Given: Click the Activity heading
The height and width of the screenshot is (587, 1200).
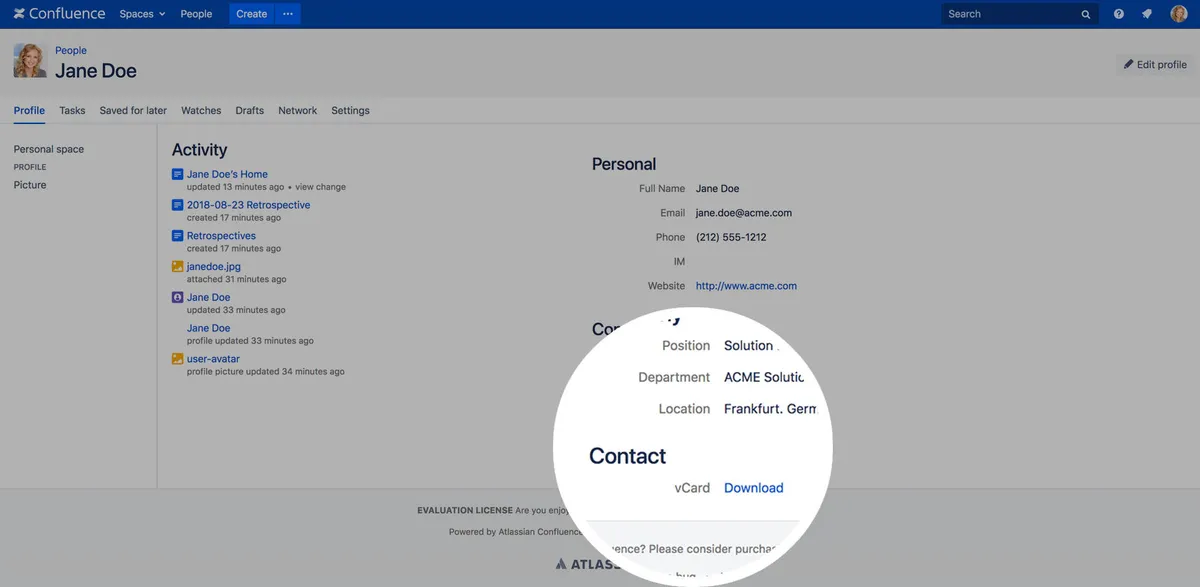Looking at the screenshot, I should (x=200, y=150).
